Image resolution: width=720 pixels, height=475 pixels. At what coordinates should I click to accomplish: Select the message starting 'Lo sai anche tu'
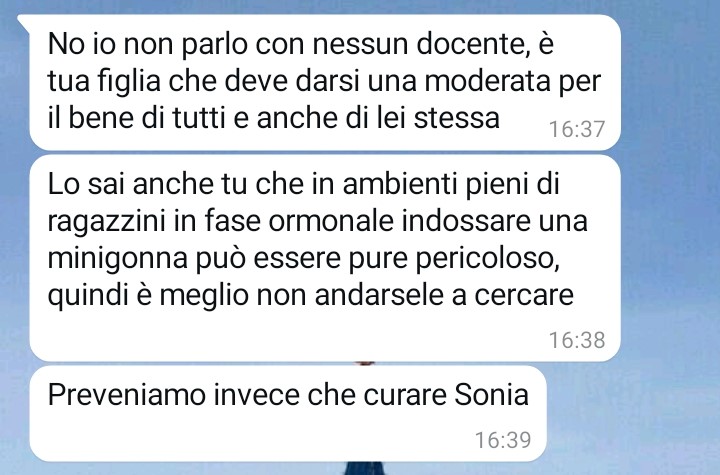[x=325, y=258]
